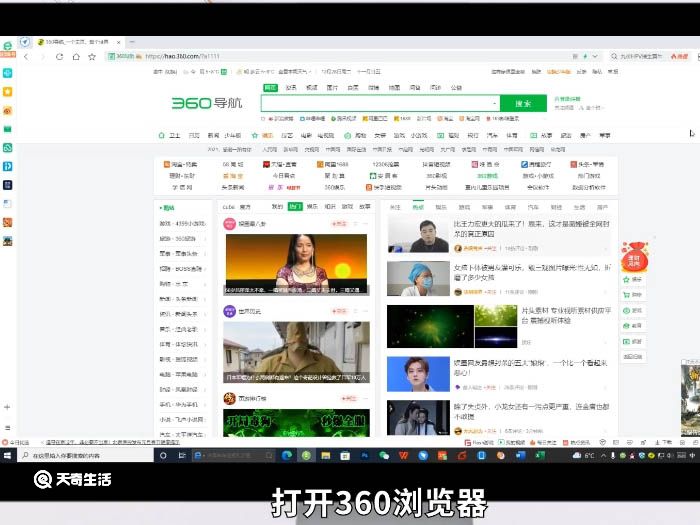Open the green mail sidebar icon

click(x=8, y=129)
